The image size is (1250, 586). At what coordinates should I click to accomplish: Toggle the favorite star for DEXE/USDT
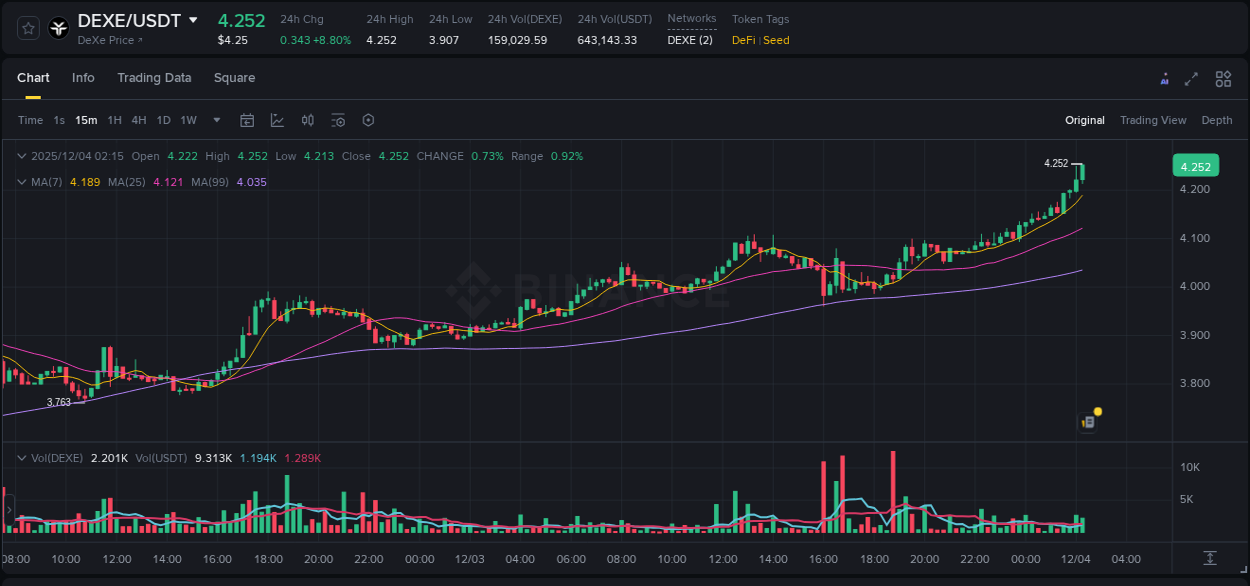(28, 28)
